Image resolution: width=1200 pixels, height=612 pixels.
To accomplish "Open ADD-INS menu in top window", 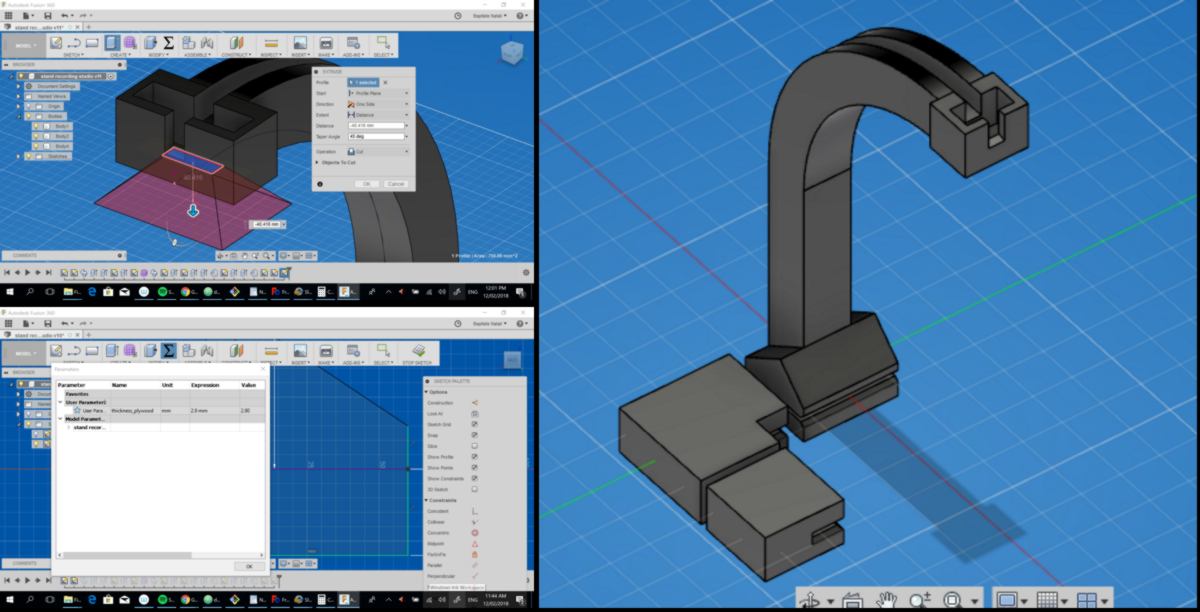I will [352, 55].
